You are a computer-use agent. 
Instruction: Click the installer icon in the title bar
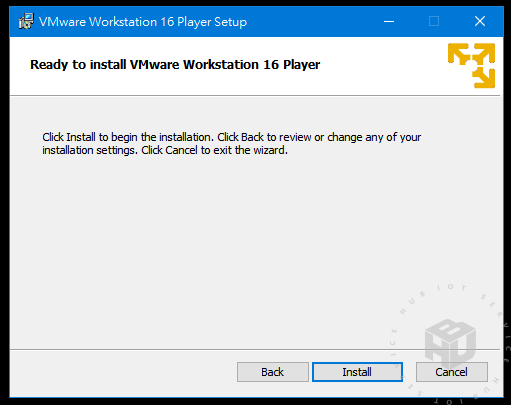[x=26, y=21]
